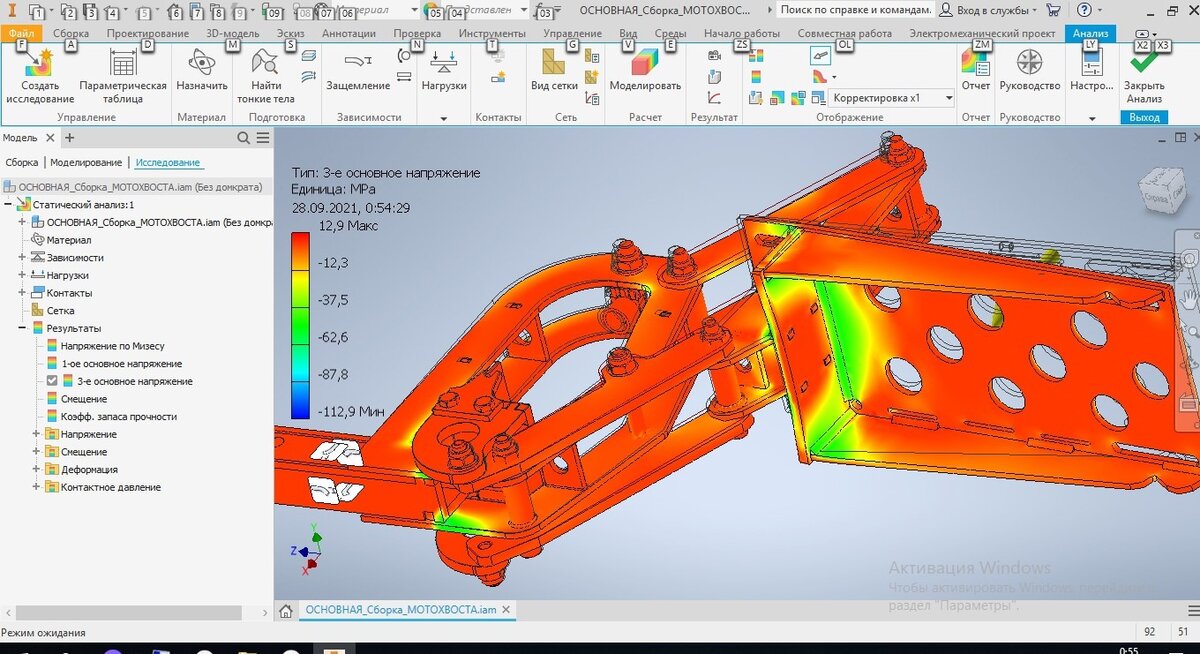1200x654 pixels.
Task: Toggle the minimum value marker icon
Action: (798, 98)
